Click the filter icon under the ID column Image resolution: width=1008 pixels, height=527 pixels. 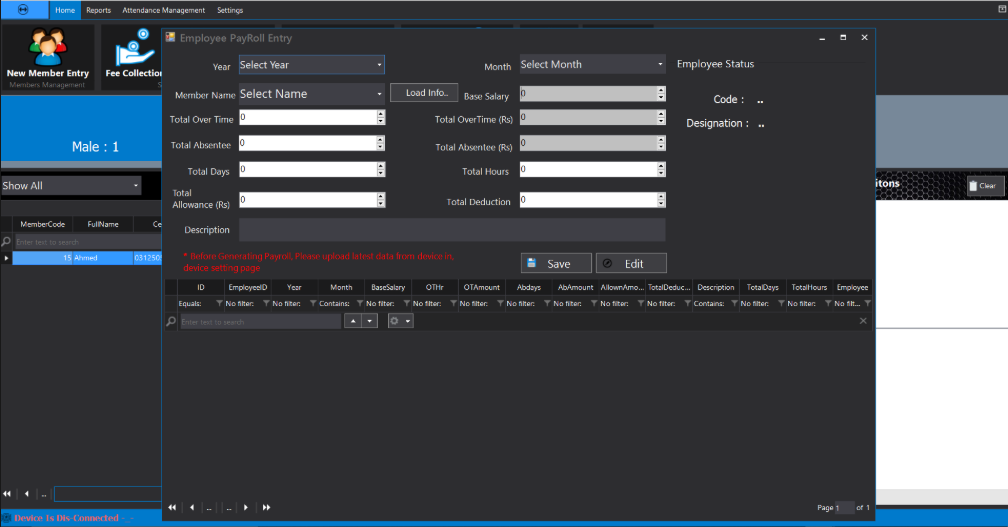(x=220, y=303)
